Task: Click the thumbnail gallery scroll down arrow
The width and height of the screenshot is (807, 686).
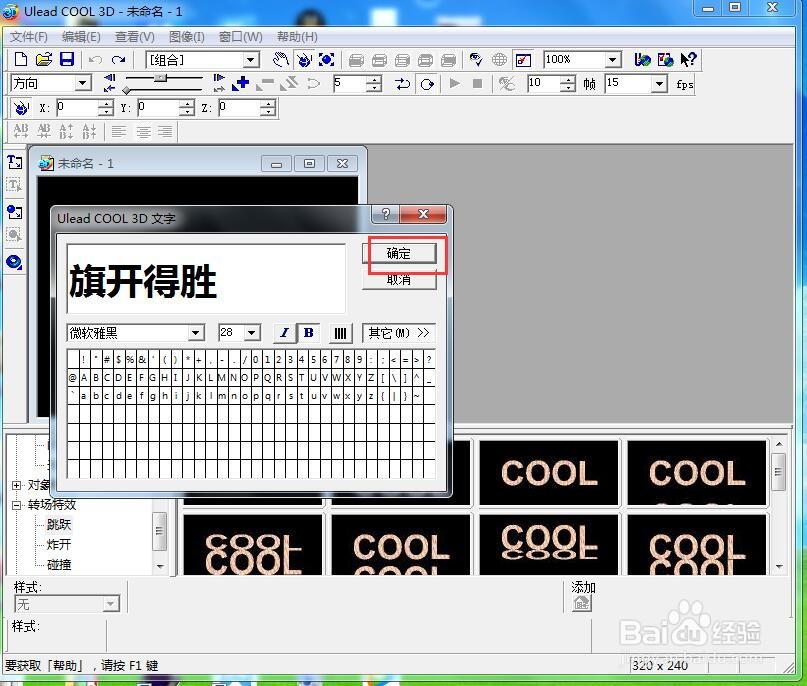Action: pyautogui.click(x=779, y=567)
